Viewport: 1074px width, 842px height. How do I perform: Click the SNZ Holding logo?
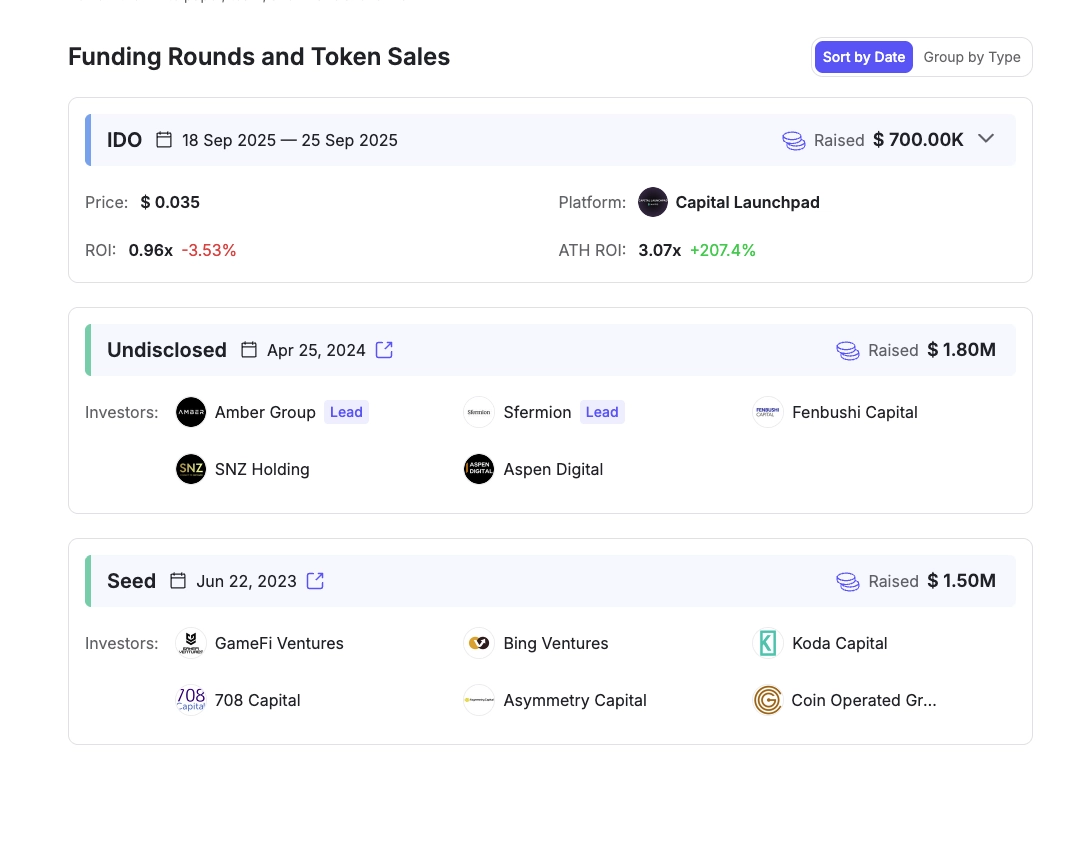point(191,469)
